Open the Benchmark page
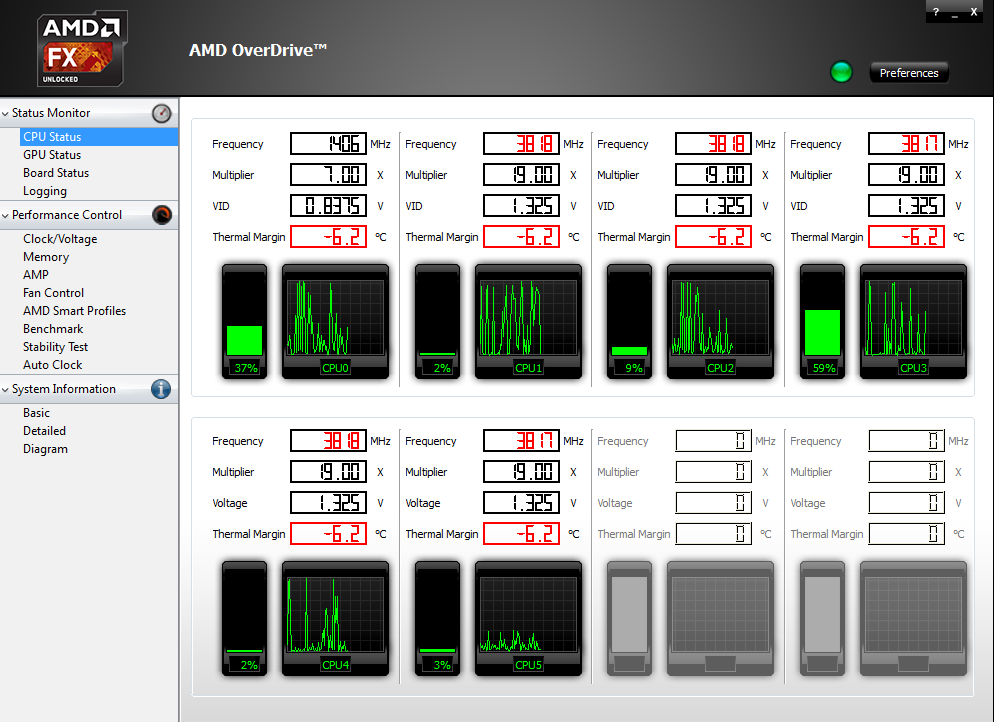 53,329
